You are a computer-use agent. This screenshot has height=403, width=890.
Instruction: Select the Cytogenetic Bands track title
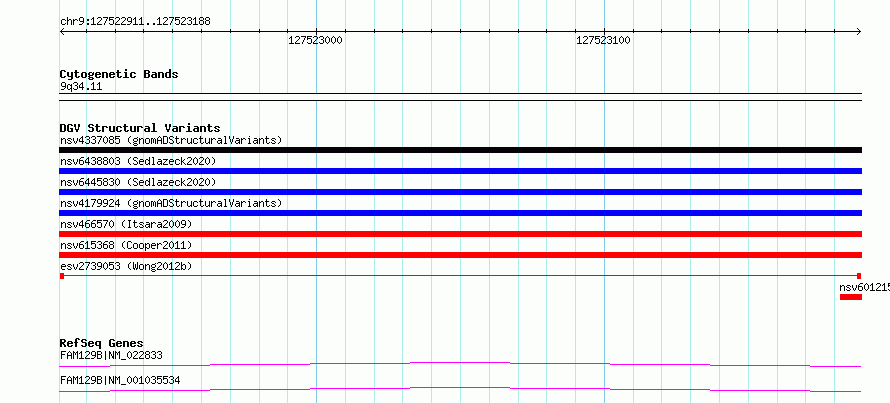click(x=119, y=74)
